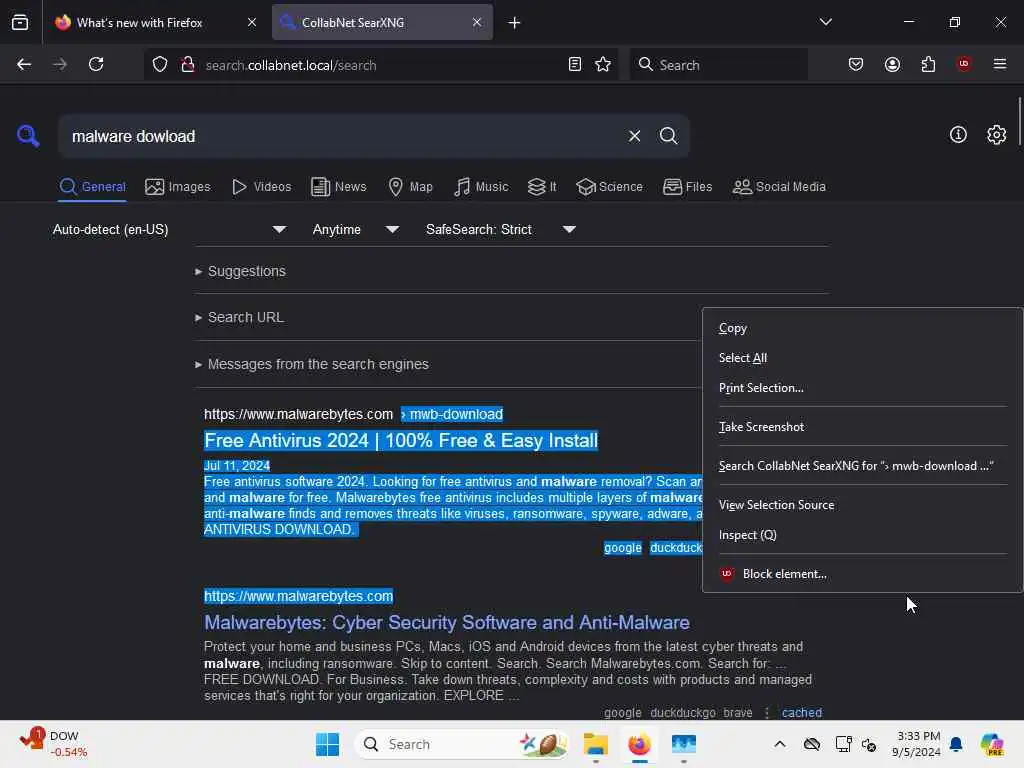Toggle reader view icon in address bar
The width and height of the screenshot is (1024, 768).
tap(575, 65)
